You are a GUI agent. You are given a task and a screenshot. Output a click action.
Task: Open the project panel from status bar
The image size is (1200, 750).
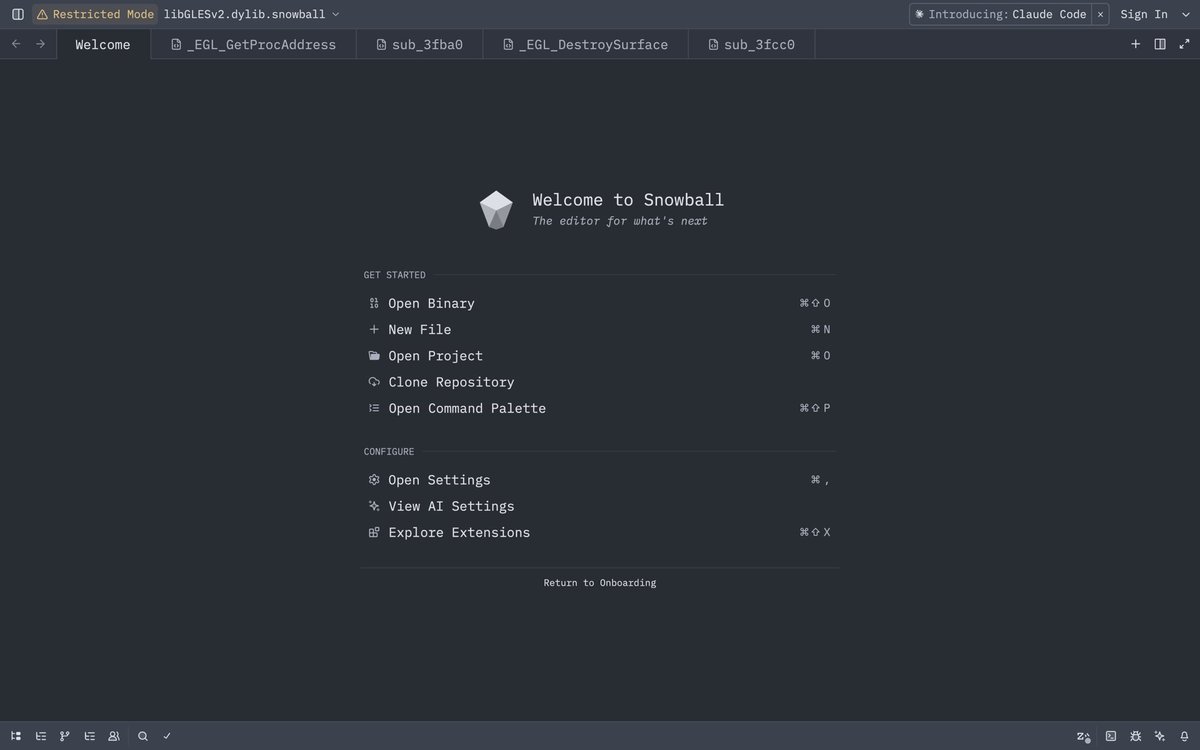(16, 736)
